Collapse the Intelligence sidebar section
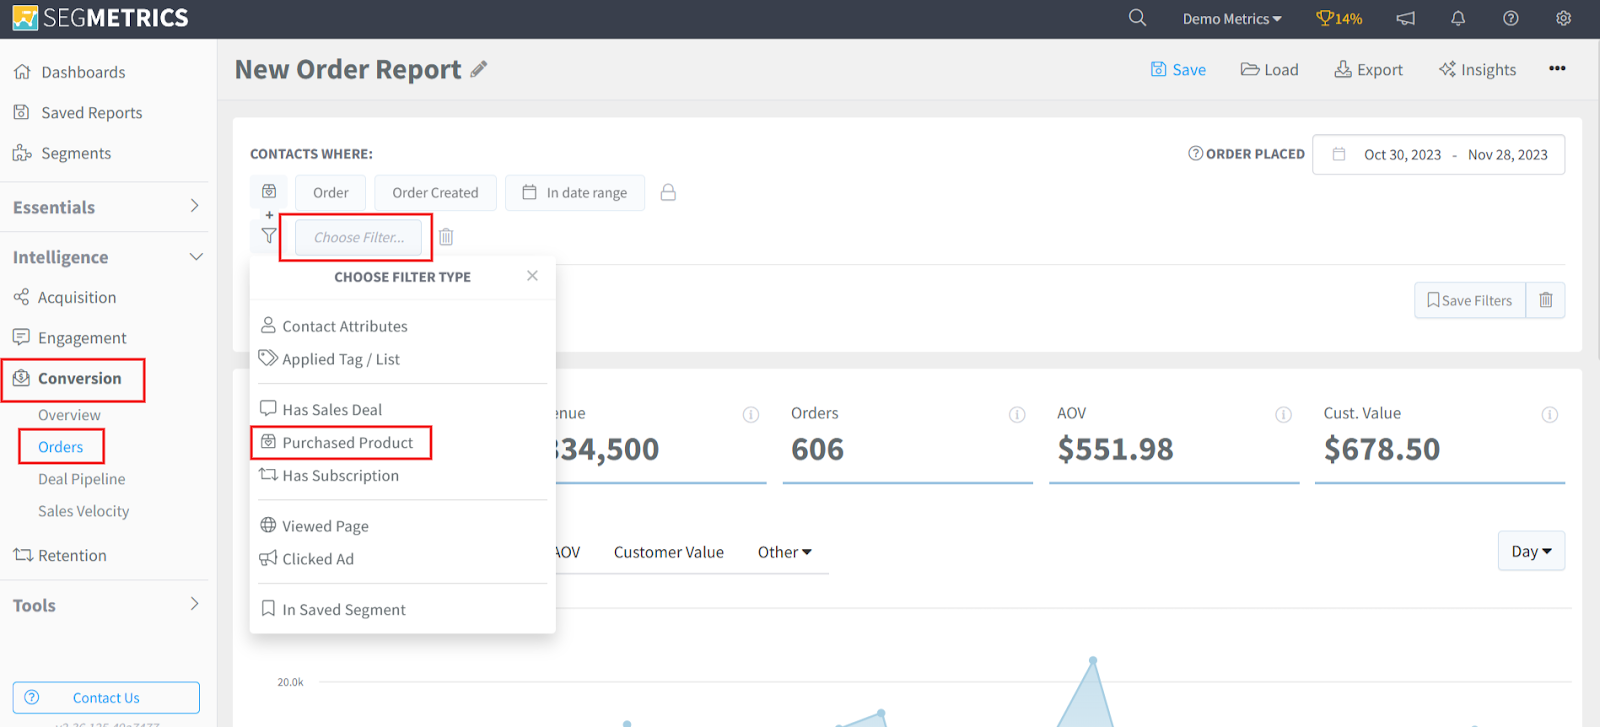 (x=196, y=257)
